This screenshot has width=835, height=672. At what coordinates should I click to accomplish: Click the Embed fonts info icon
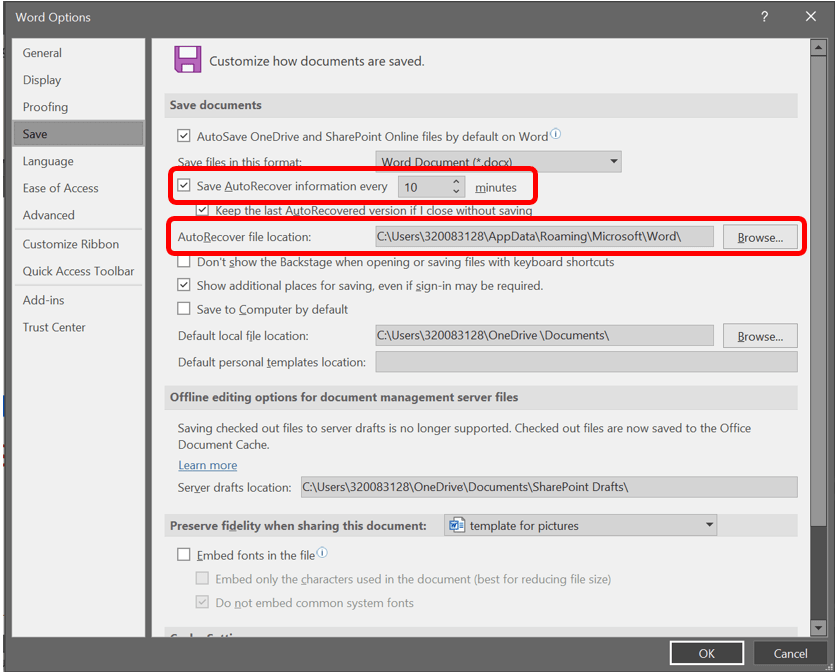click(322, 554)
